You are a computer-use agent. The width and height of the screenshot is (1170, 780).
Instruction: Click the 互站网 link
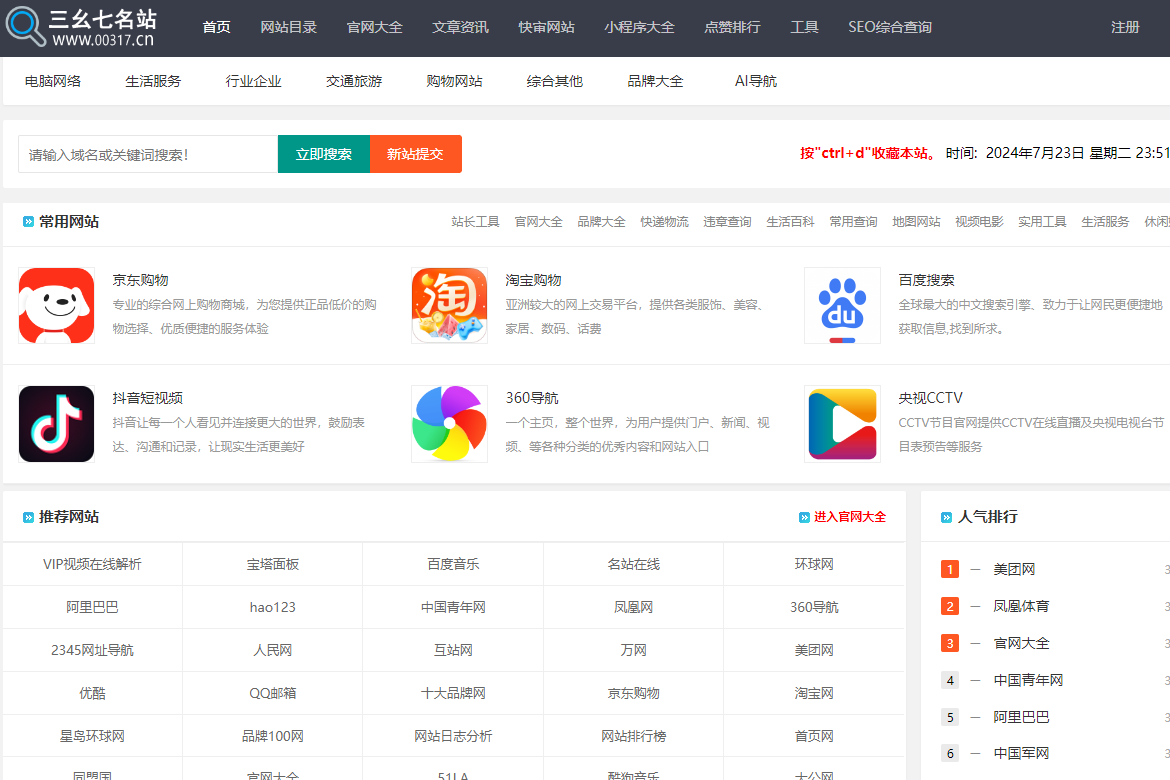pyautogui.click(x=453, y=651)
